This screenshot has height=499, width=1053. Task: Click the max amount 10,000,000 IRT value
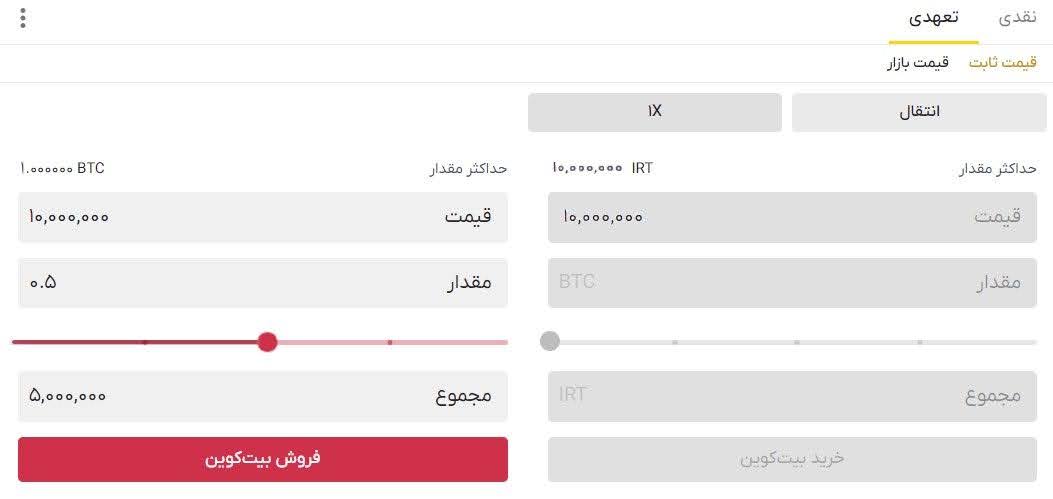coord(602,168)
